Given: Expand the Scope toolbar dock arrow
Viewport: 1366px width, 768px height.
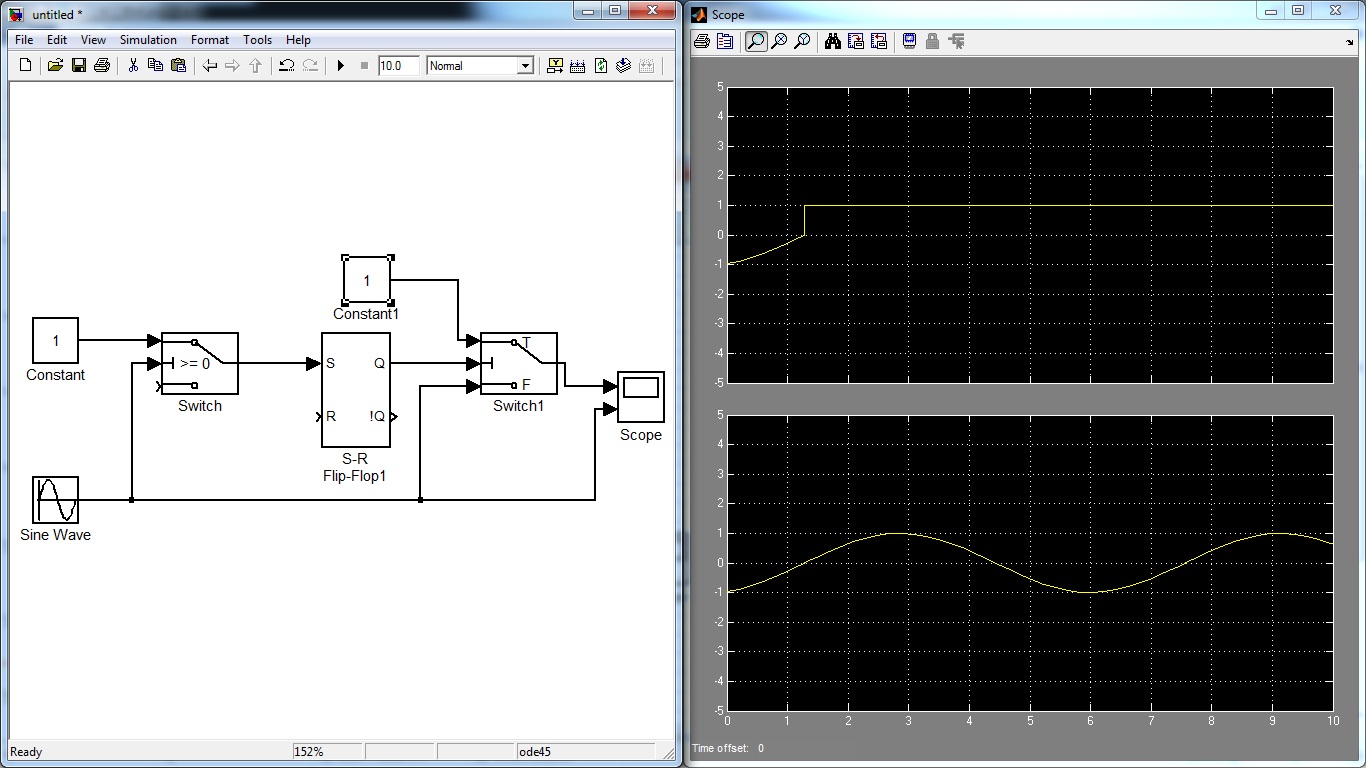Looking at the screenshot, I should pyautogui.click(x=1350, y=42).
